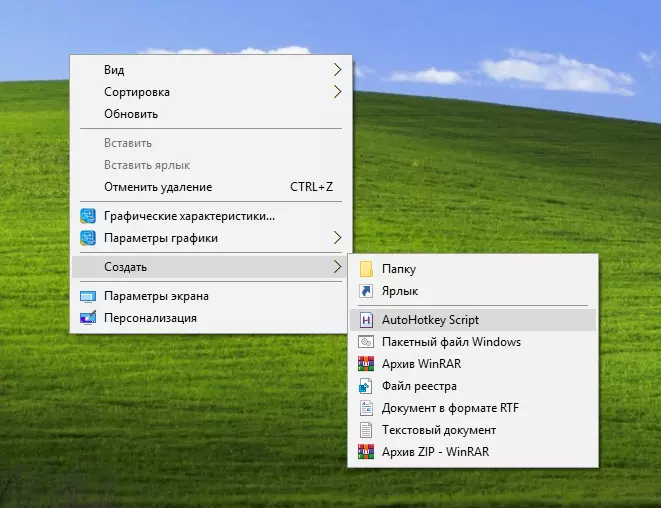
Task: Expand the Параметры графики submenu arrow
Action: (337, 238)
